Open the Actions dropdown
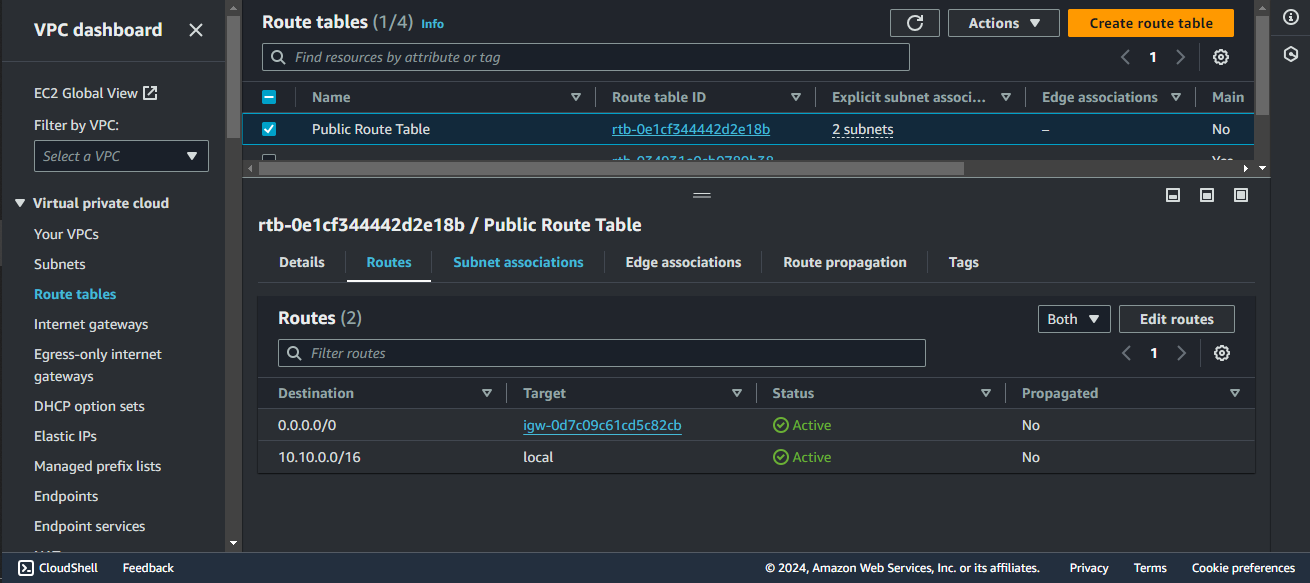 click(x=1004, y=23)
